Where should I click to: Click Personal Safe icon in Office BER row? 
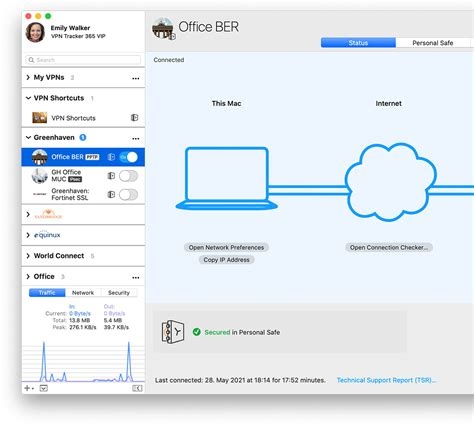111,157
